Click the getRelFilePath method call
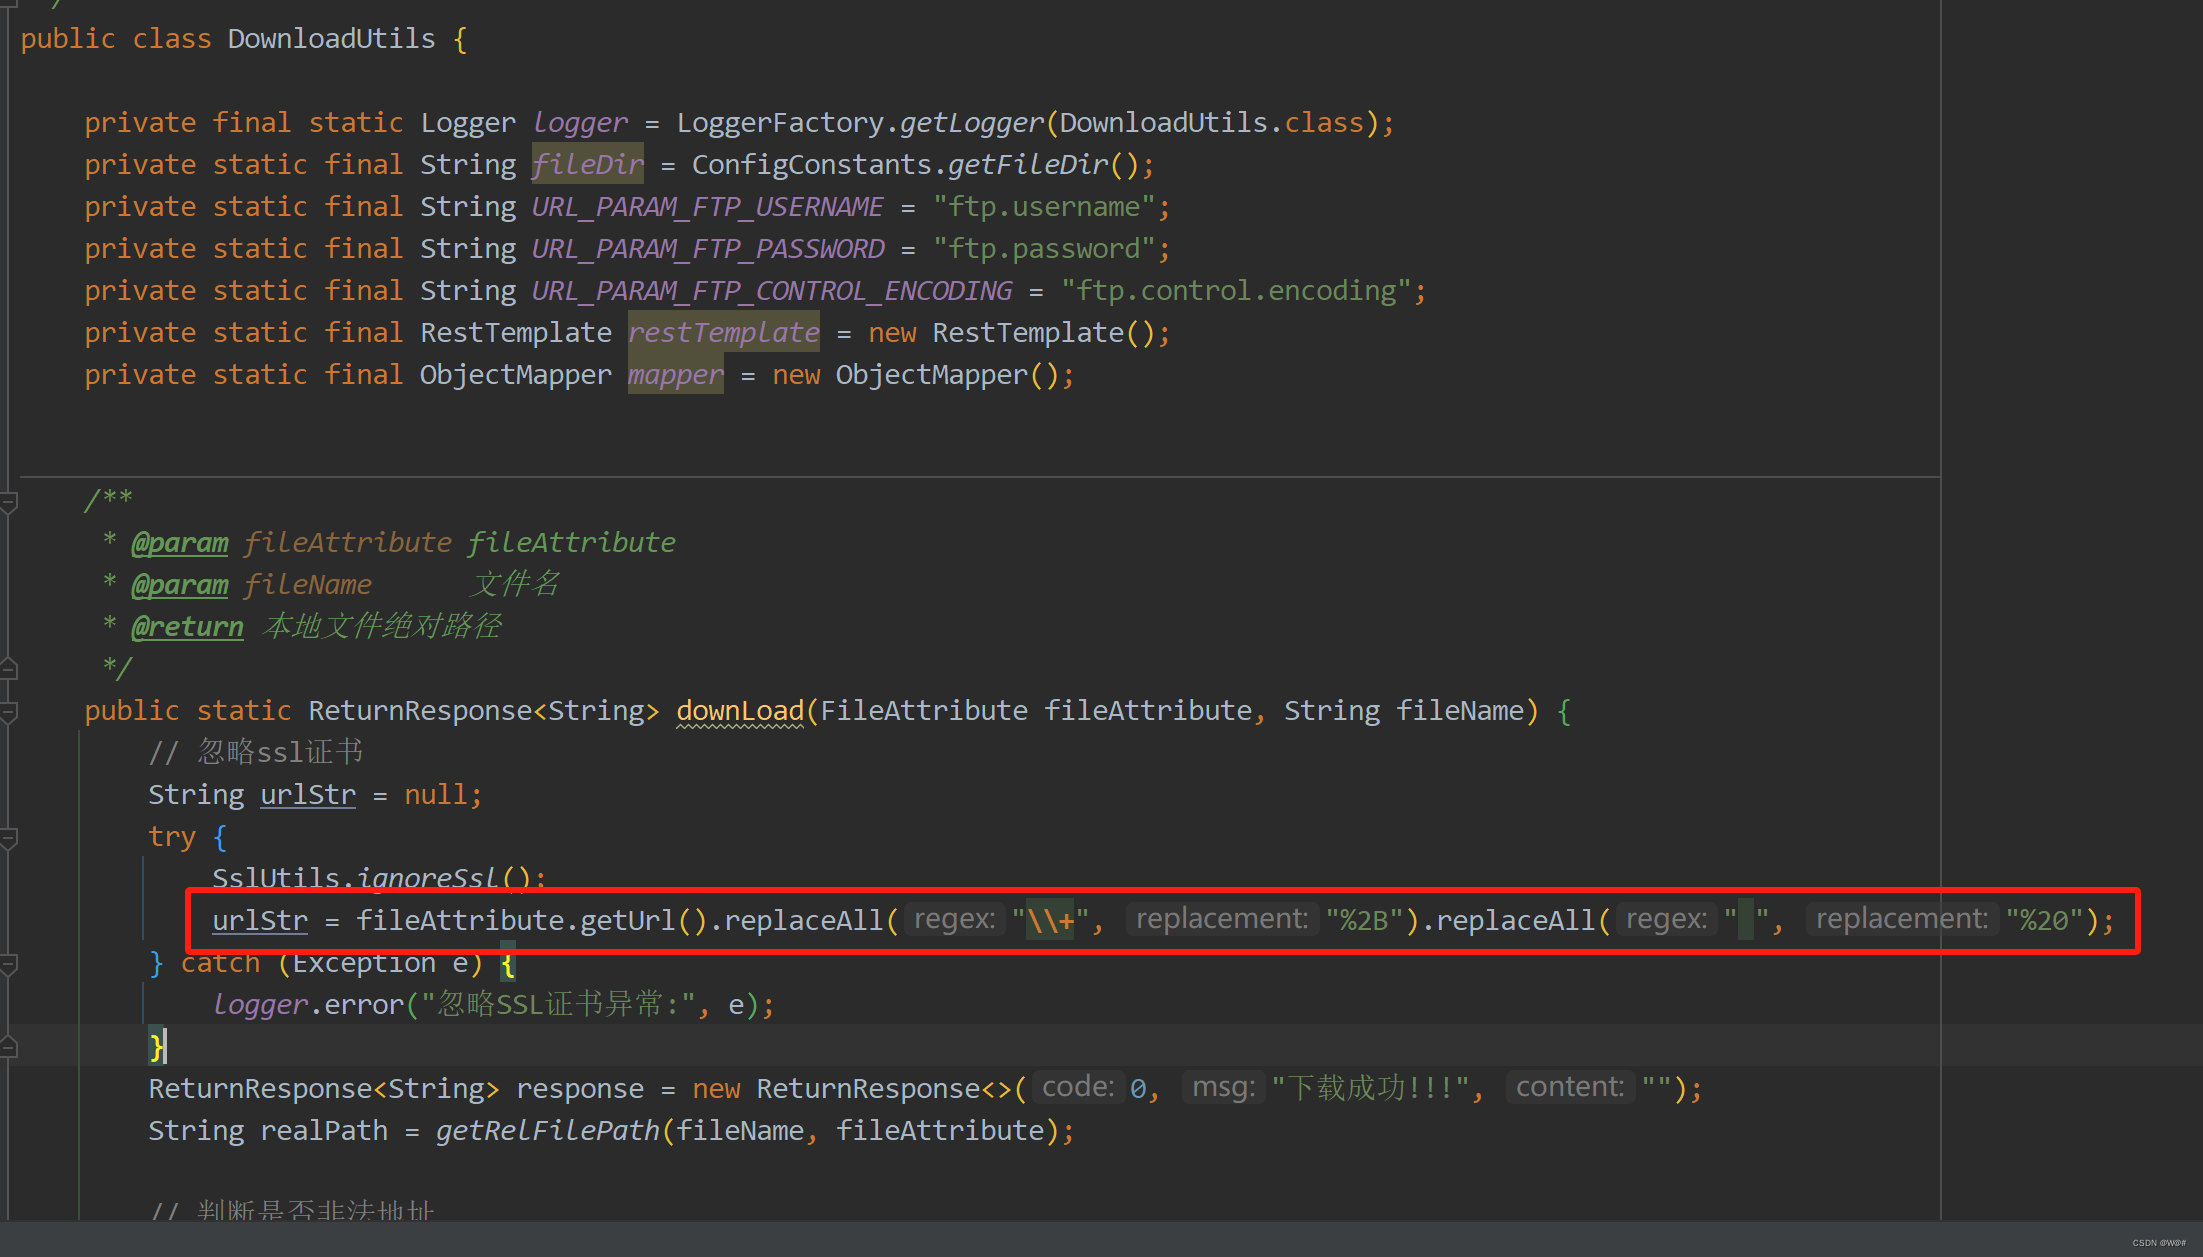Image resolution: width=2203 pixels, height=1257 pixels. click(x=547, y=1131)
